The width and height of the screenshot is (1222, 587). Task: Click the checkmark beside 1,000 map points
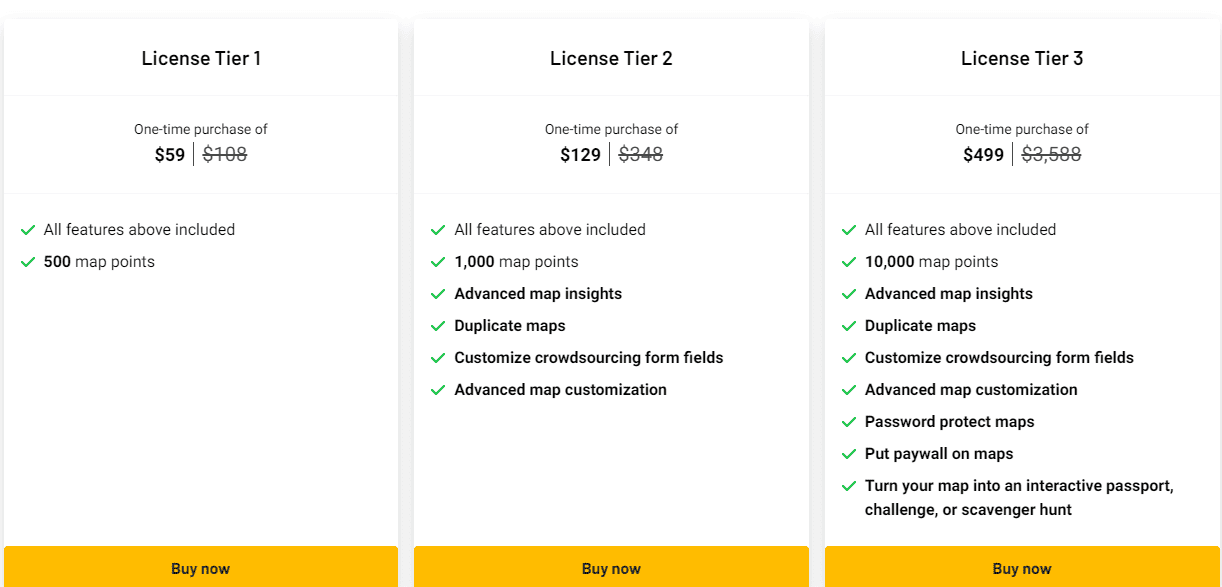click(438, 262)
